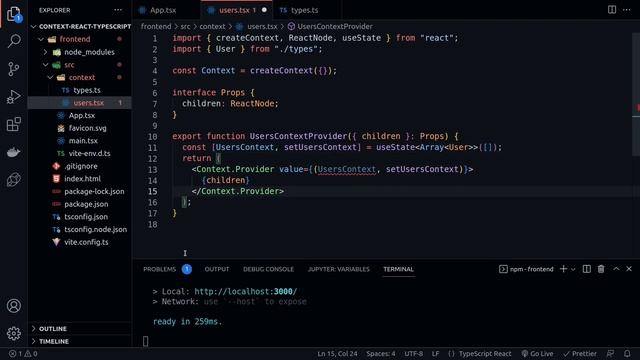
Task: Click UTF-8 encoding selector
Action: pos(413,353)
